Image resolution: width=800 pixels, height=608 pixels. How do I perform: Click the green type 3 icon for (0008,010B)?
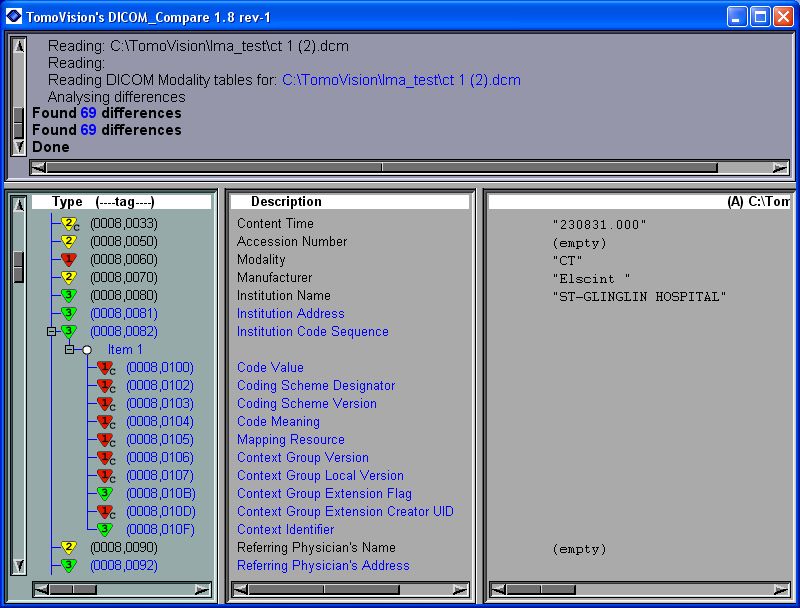pyautogui.click(x=105, y=493)
